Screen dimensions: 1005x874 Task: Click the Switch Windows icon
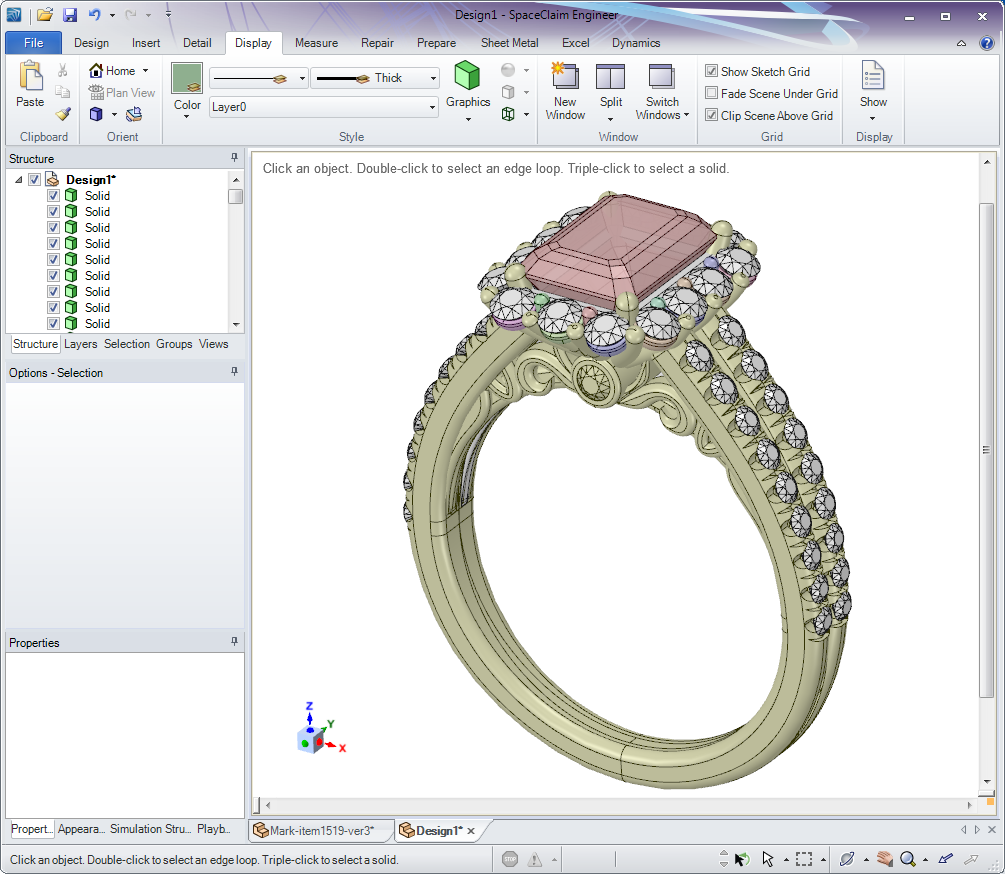(x=661, y=77)
